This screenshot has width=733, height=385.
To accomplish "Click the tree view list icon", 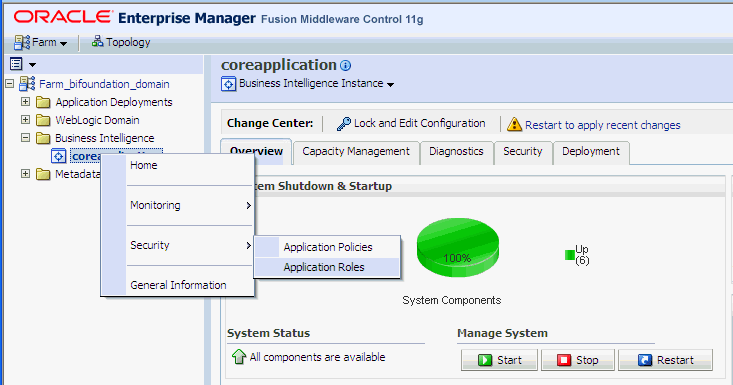I will [x=16, y=64].
